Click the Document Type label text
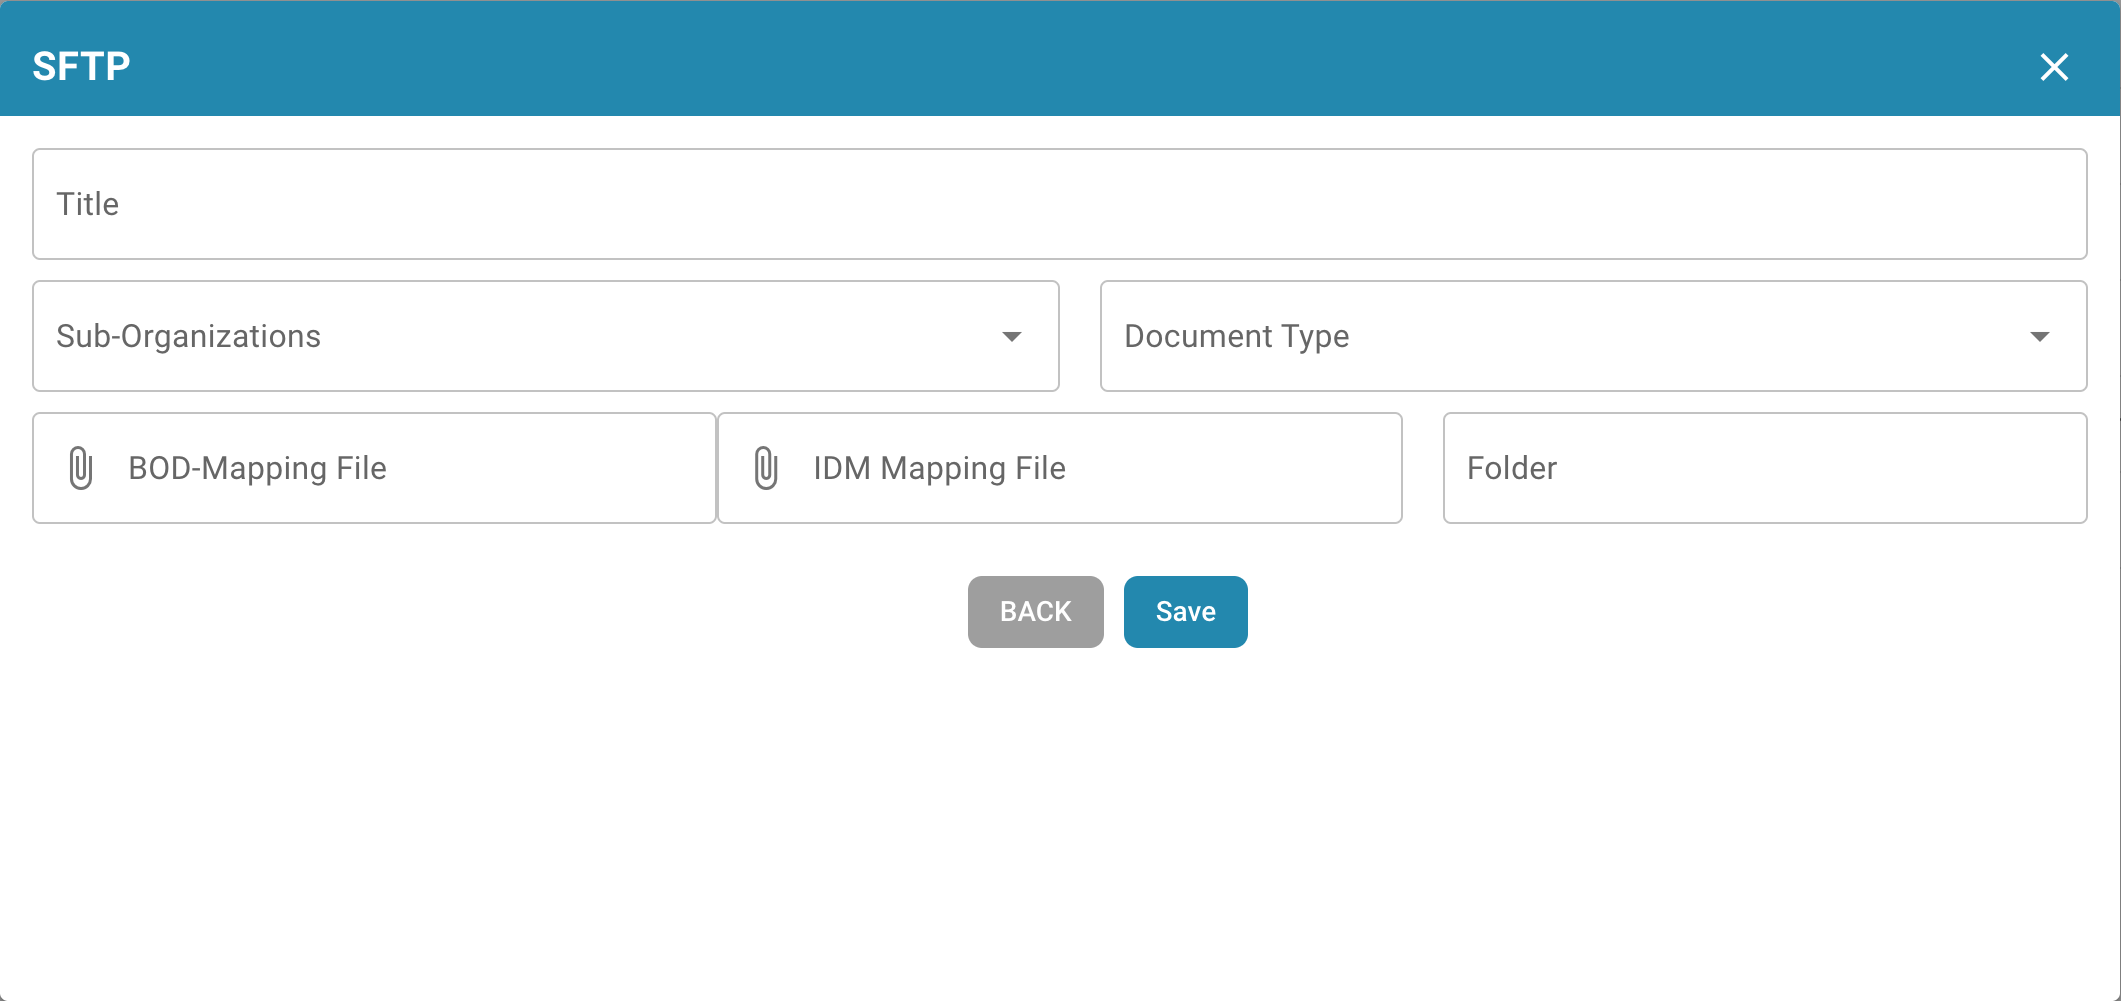2121x1001 pixels. (1236, 336)
